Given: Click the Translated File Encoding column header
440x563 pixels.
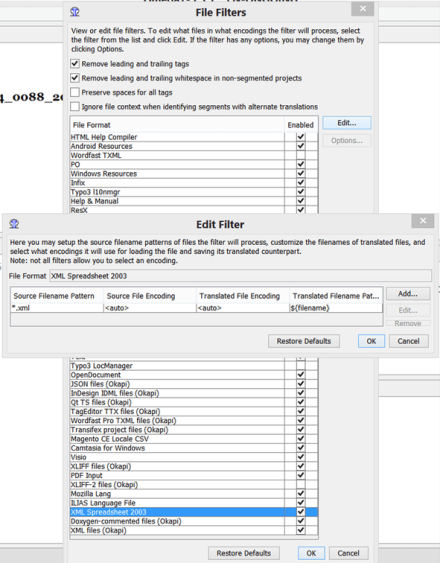Looking at the screenshot, I should (x=243, y=296).
